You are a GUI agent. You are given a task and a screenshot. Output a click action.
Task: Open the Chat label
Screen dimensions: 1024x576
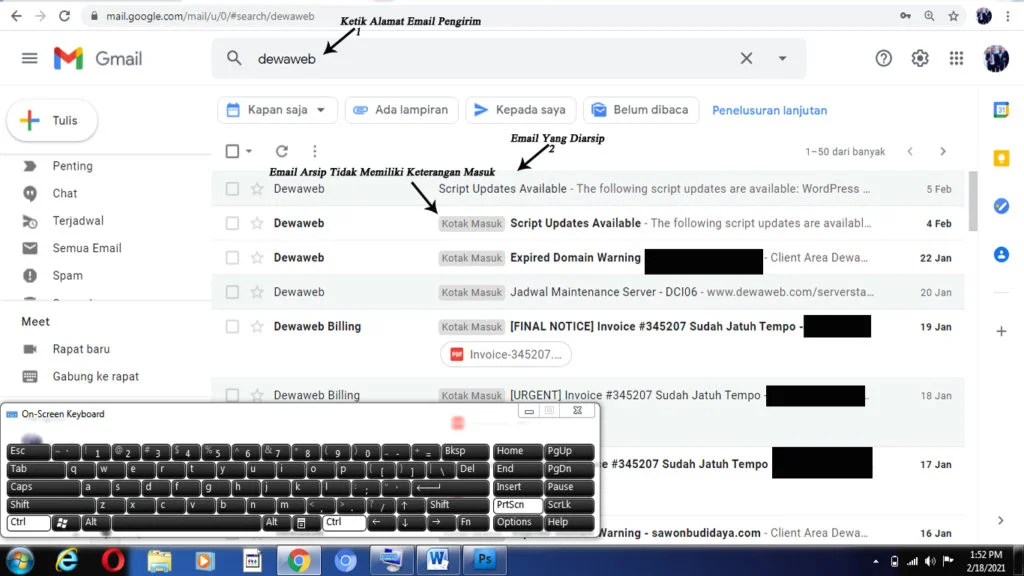pos(65,193)
